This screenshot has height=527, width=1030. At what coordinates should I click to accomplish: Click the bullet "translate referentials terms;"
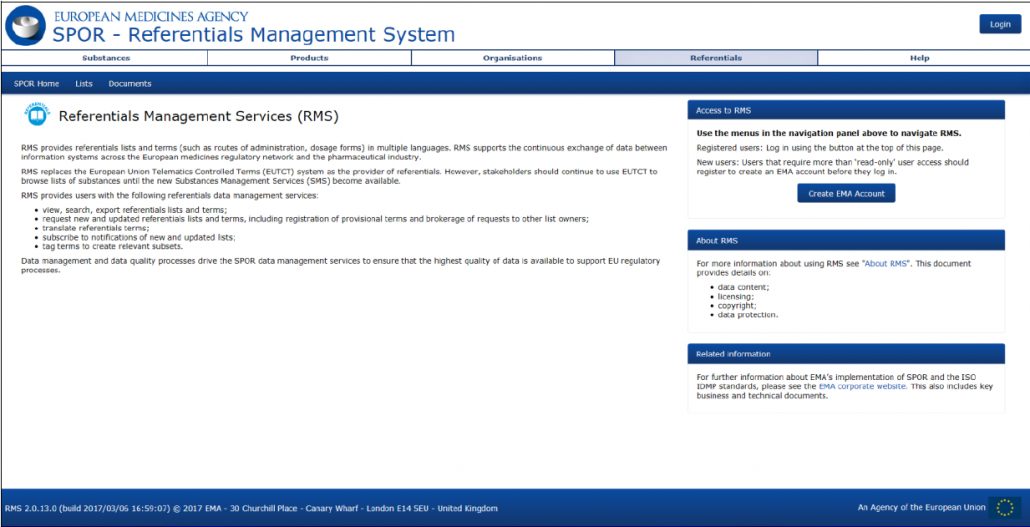96,228
